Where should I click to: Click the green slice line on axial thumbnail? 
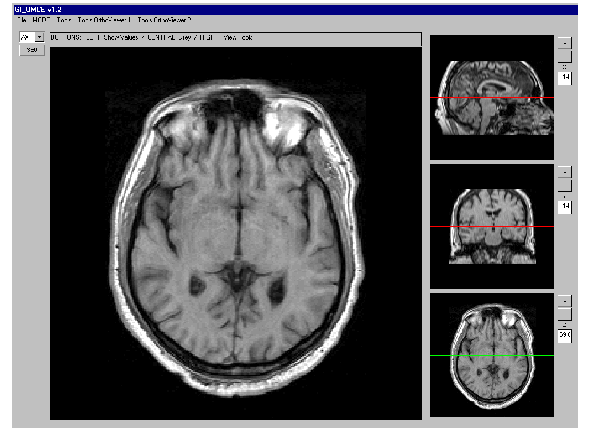(x=492, y=355)
